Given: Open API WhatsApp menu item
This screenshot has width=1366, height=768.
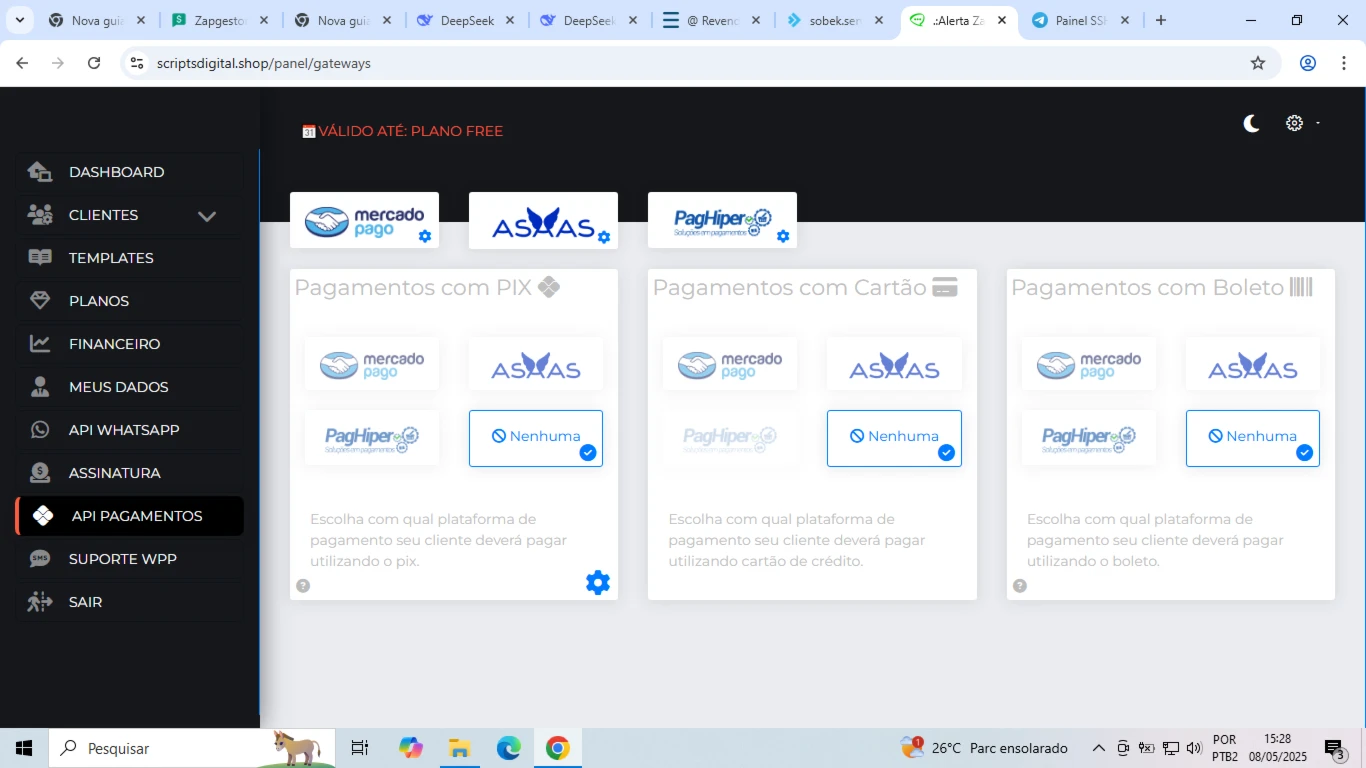Looking at the screenshot, I should pyautogui.click(x=130, y=430).
